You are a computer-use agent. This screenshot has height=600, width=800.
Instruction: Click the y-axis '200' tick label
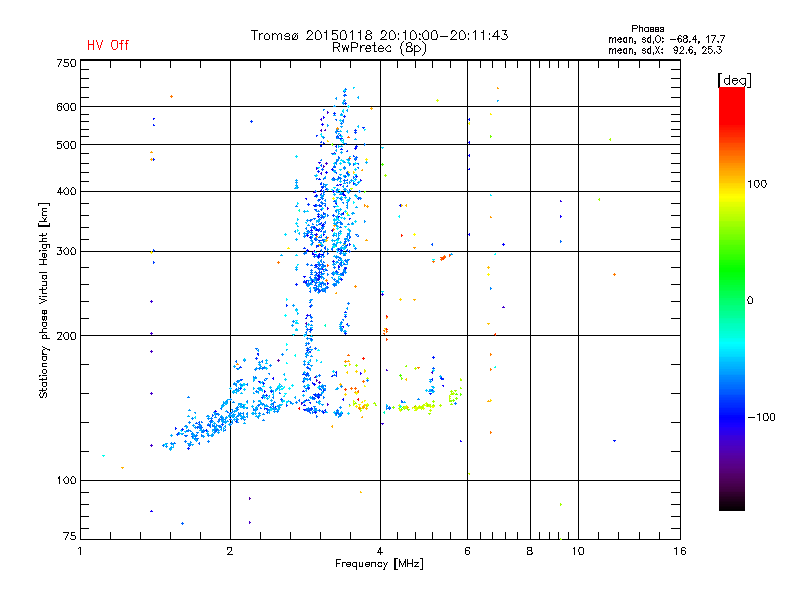(x=66, y=336)
